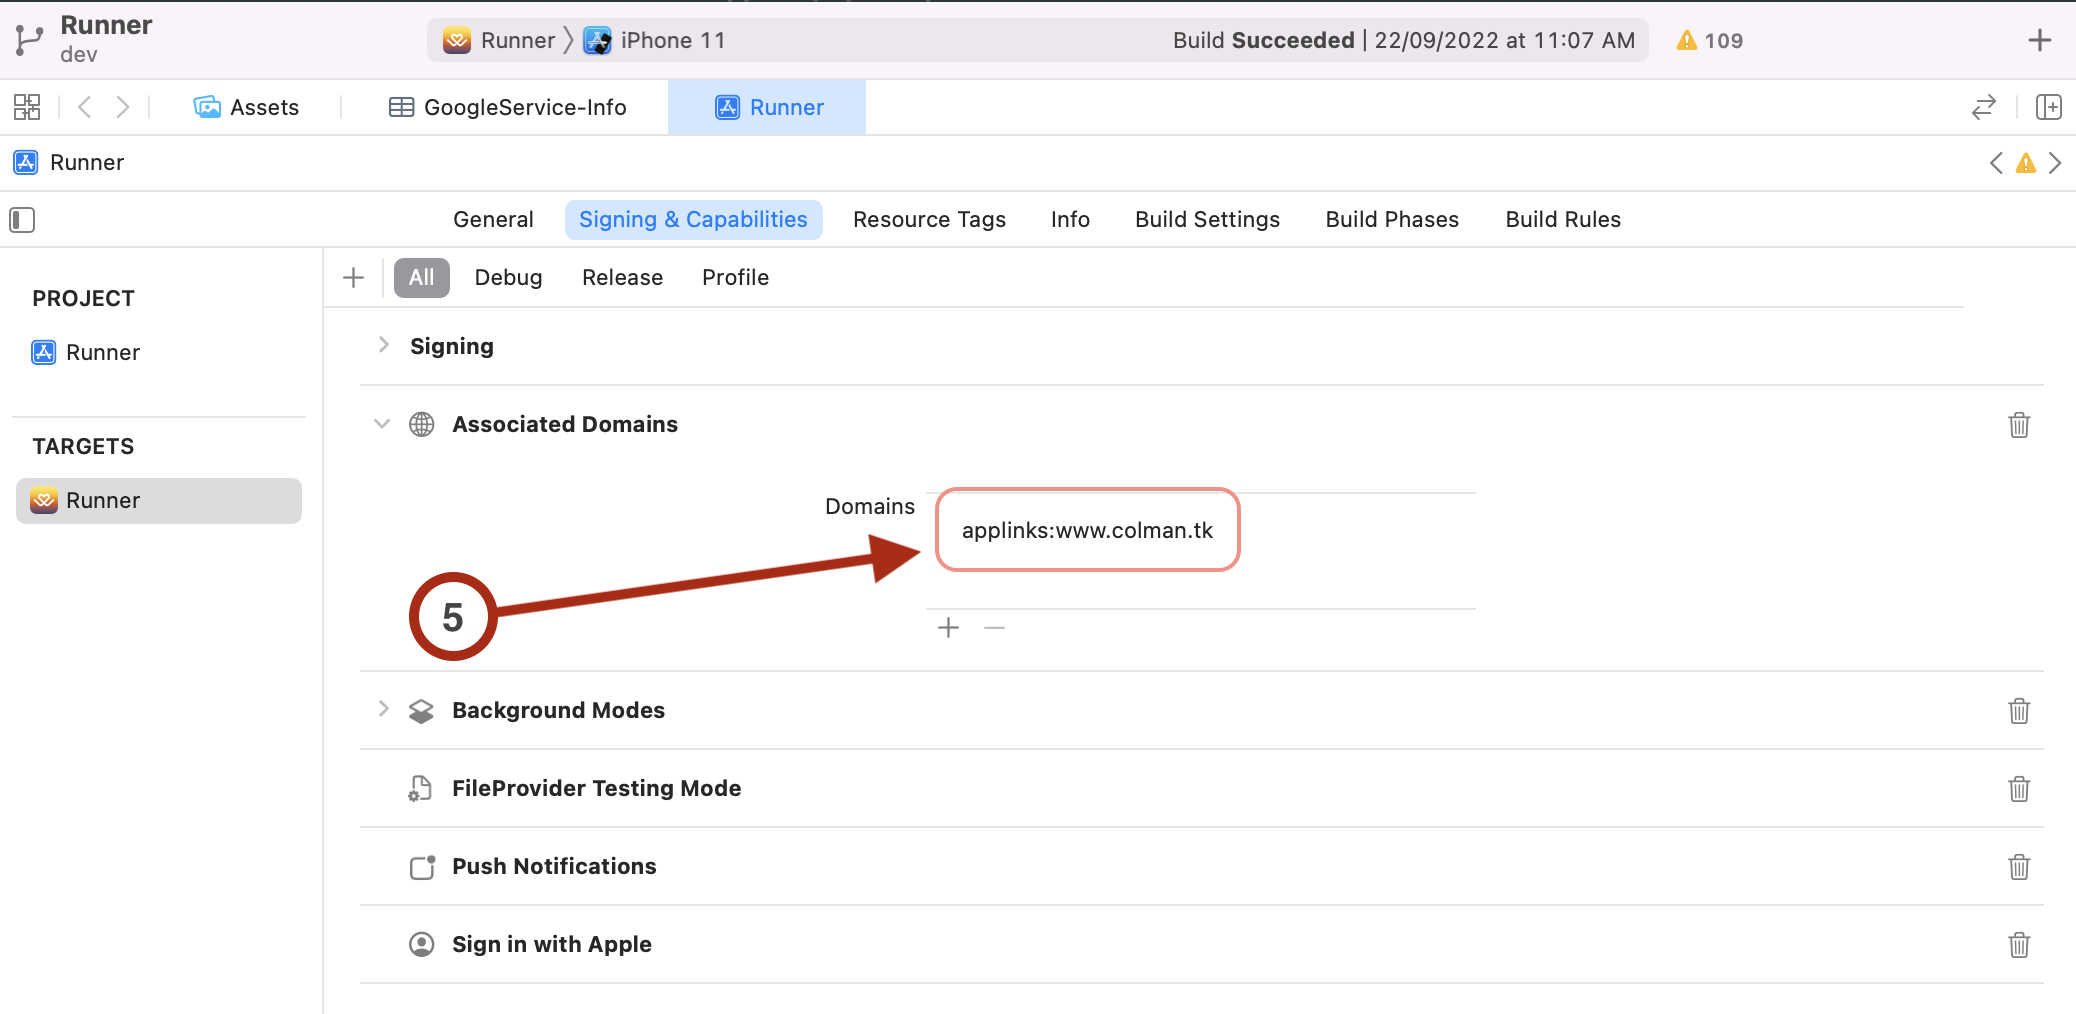Viewport: 2076px width, 1014px height.
Task: Delete the Associated Domains capability via trash icon
Action: (x=2019, y=425)
